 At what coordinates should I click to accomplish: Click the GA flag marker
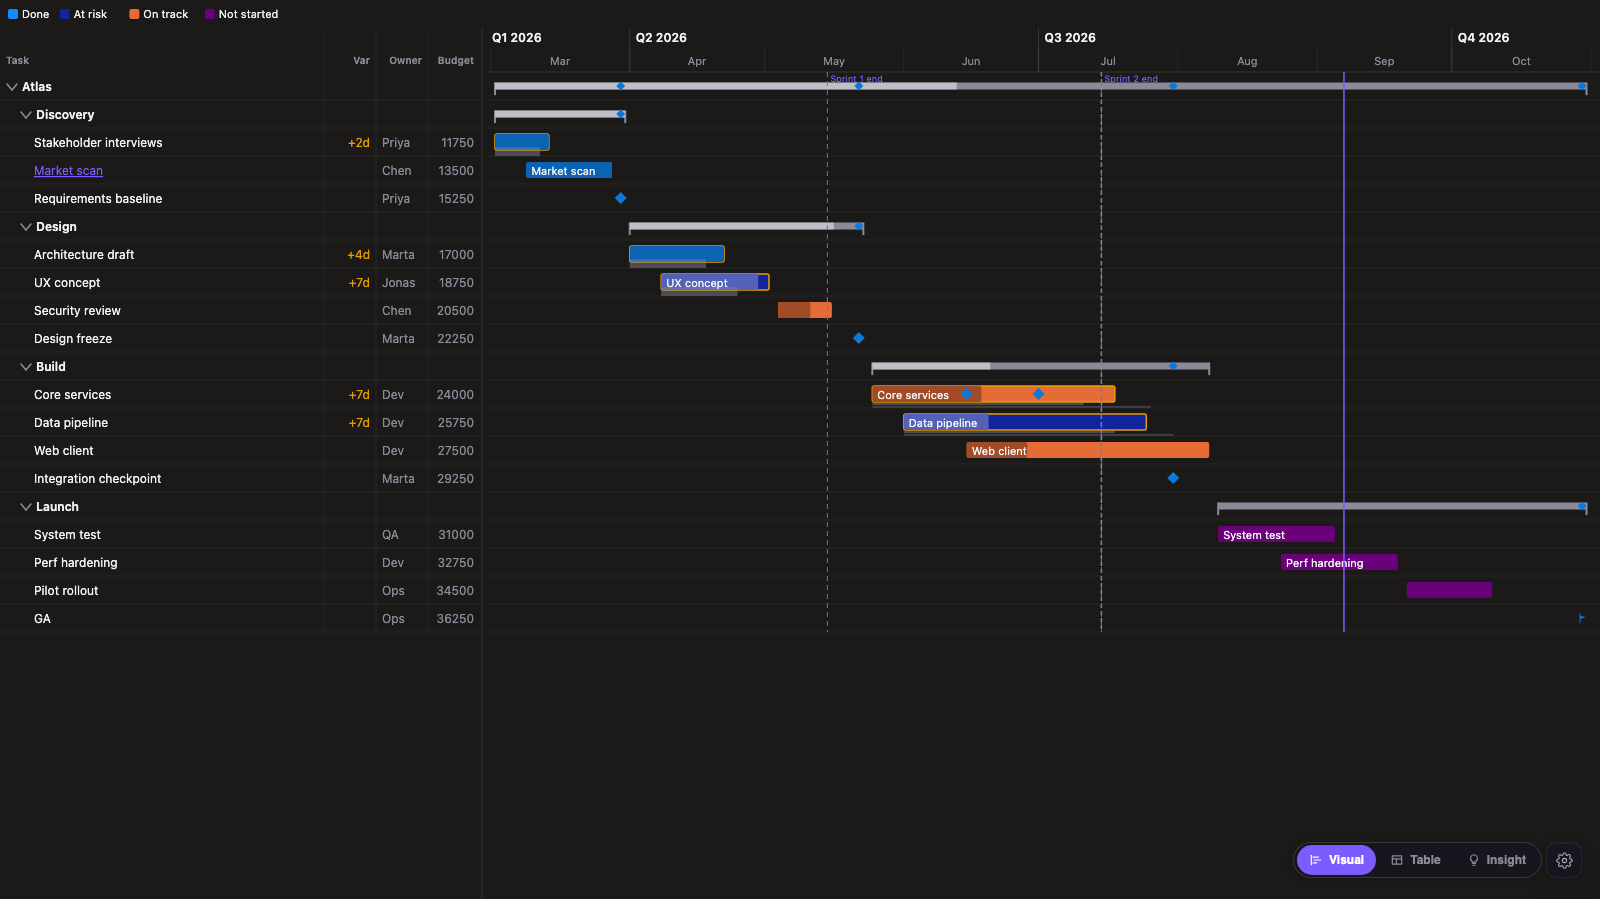1582,618
